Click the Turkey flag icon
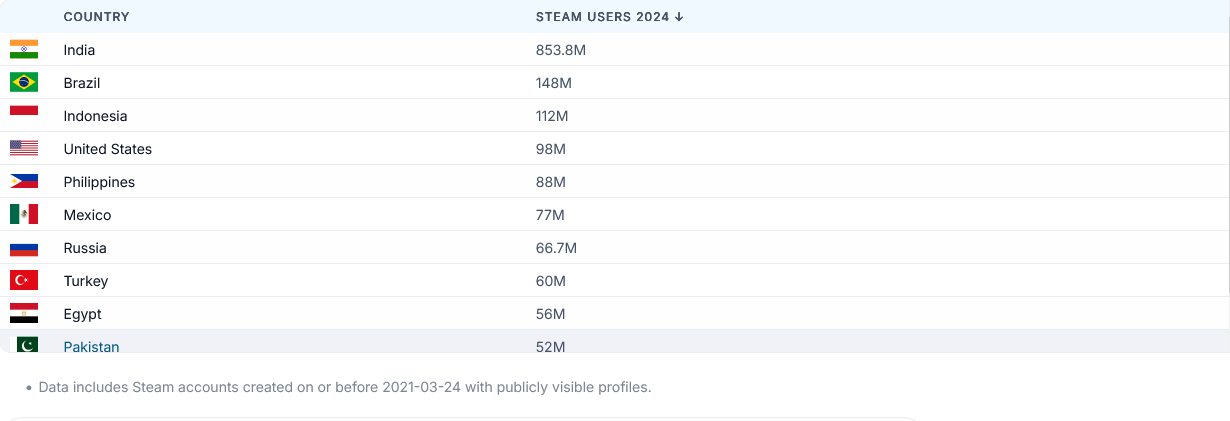This screenshot has height=421, width=1230. pyautogui.click(x=24, y=281)
